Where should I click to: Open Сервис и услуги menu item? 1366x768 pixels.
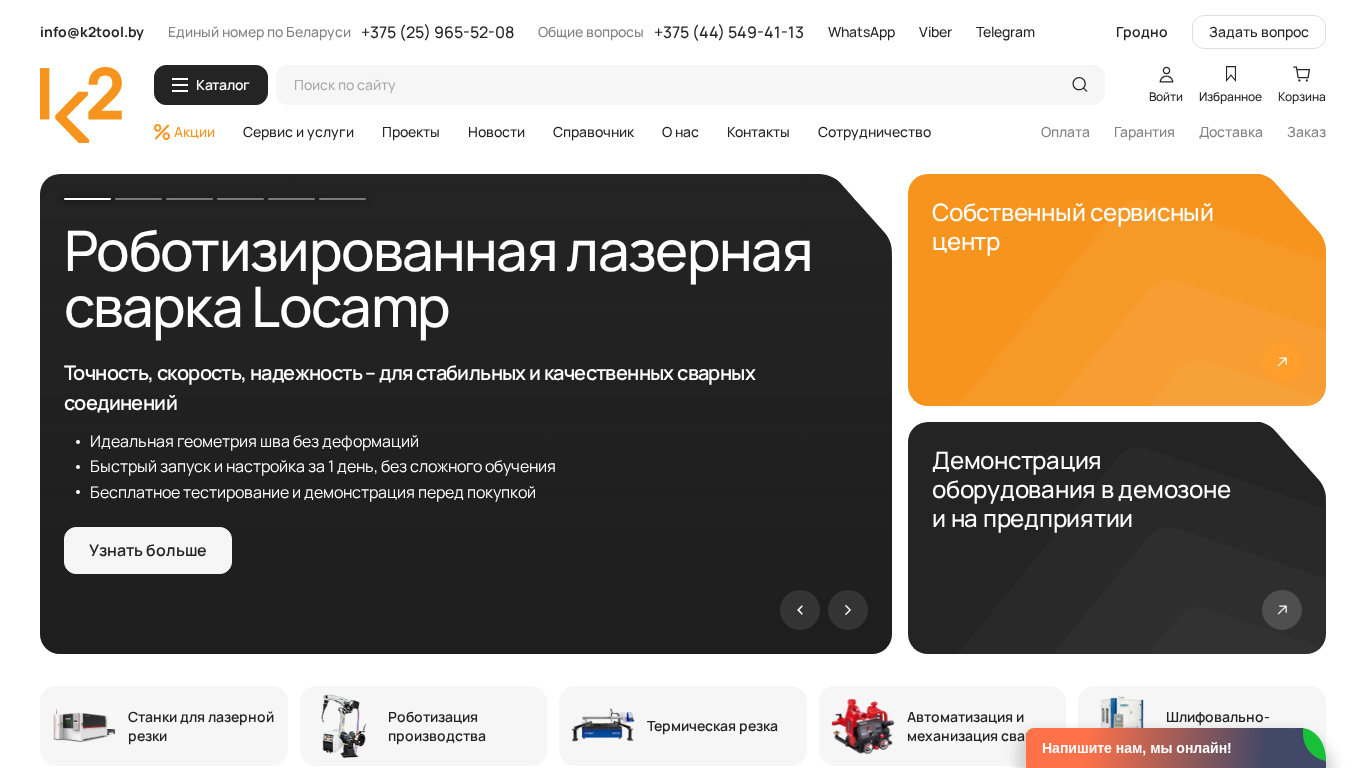298,132
